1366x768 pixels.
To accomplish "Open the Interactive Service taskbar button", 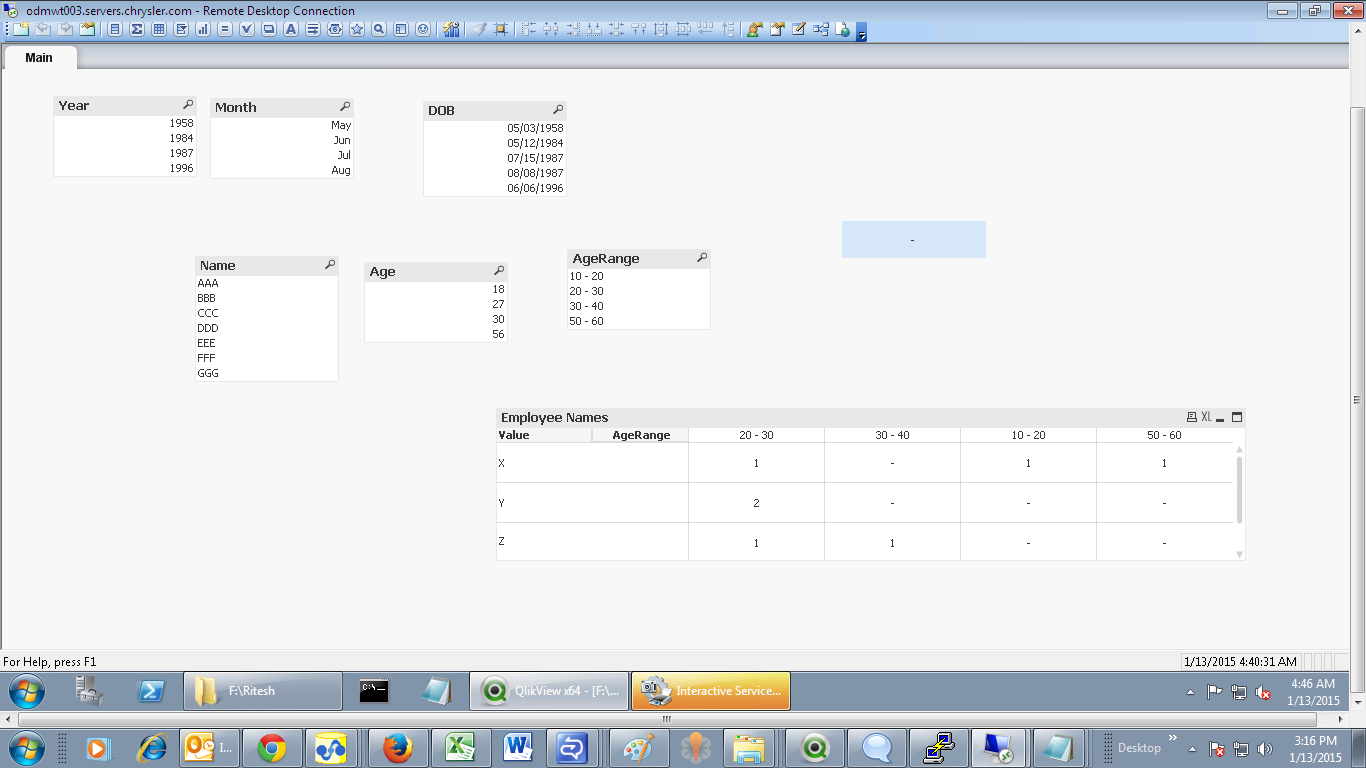I will click(711, 691).
